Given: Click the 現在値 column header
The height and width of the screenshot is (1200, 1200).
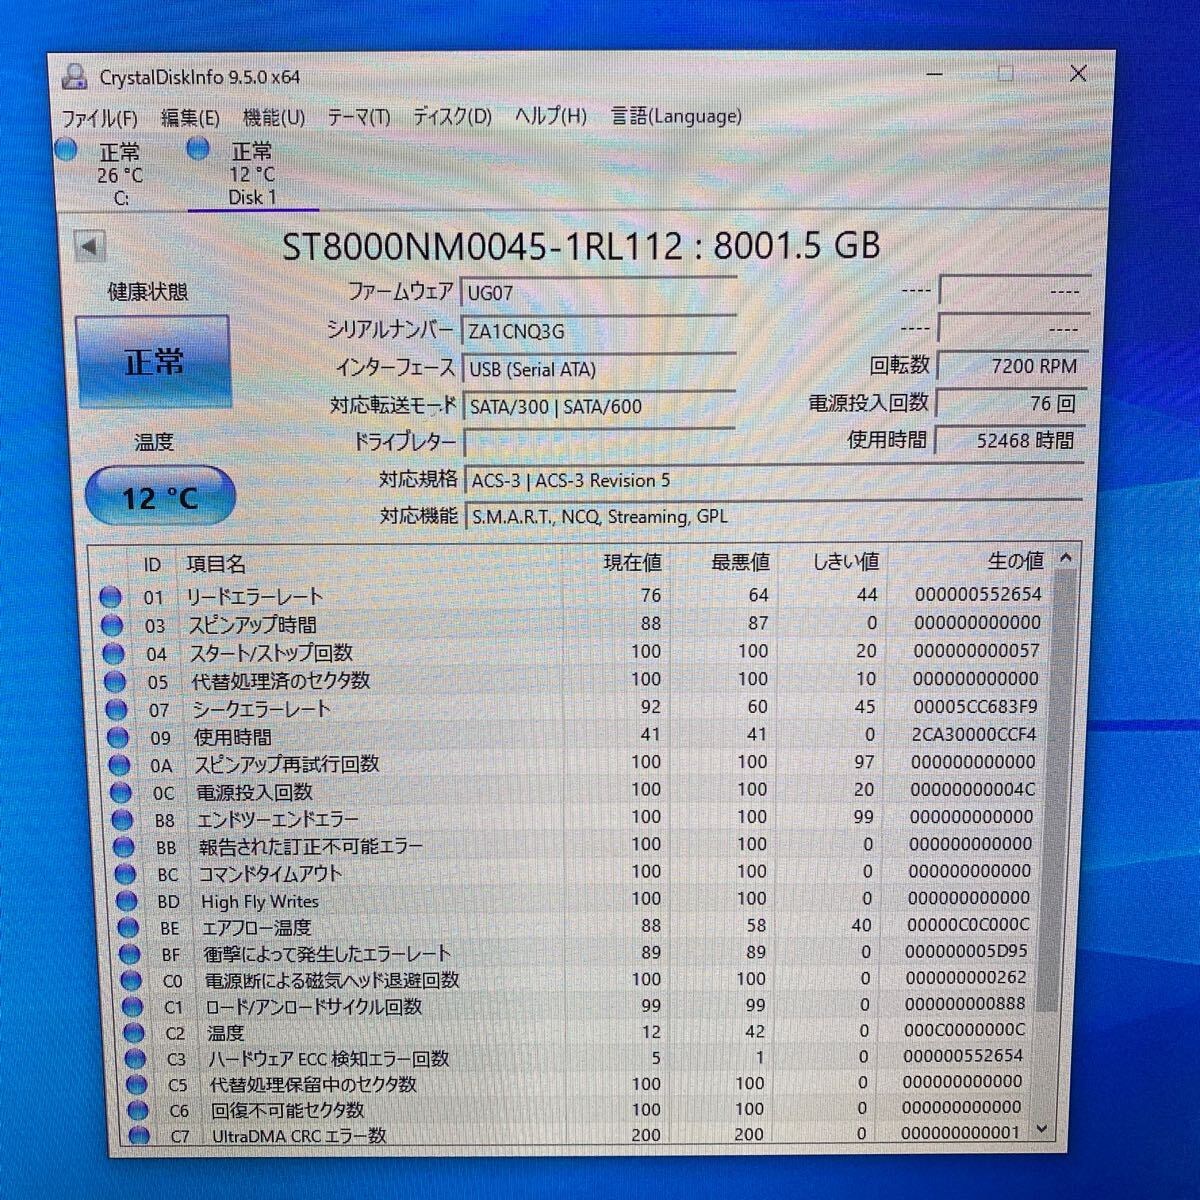Looking at the screenshot, I should pos(632,563).
